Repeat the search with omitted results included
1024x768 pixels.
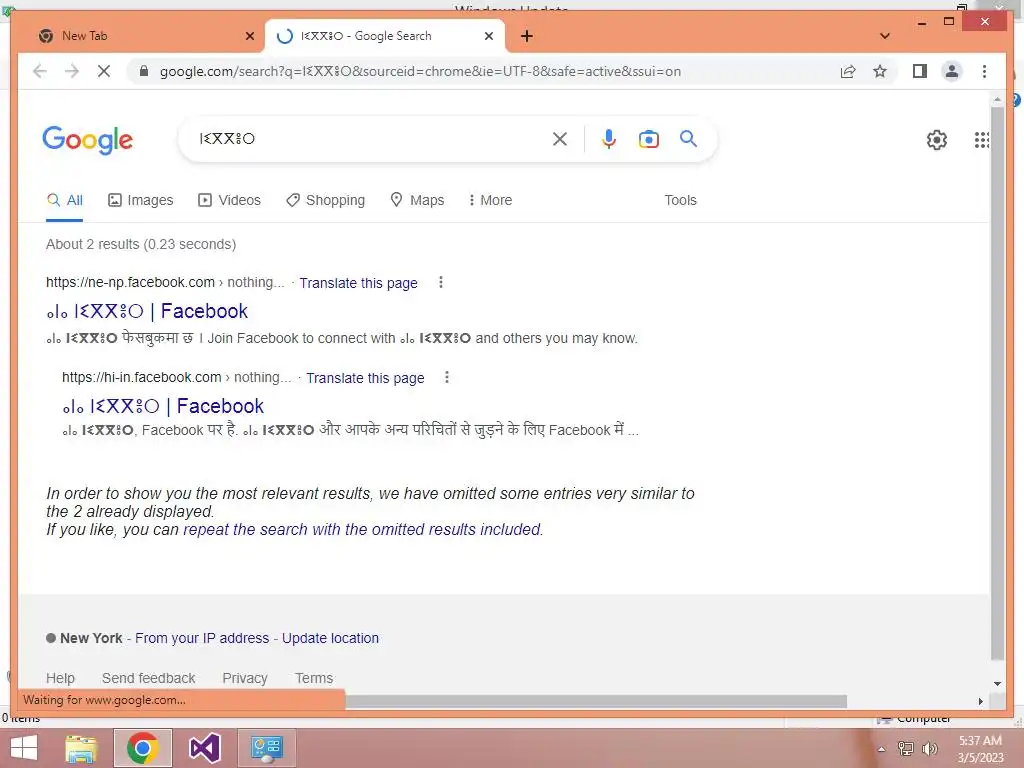tap(362, 529)
